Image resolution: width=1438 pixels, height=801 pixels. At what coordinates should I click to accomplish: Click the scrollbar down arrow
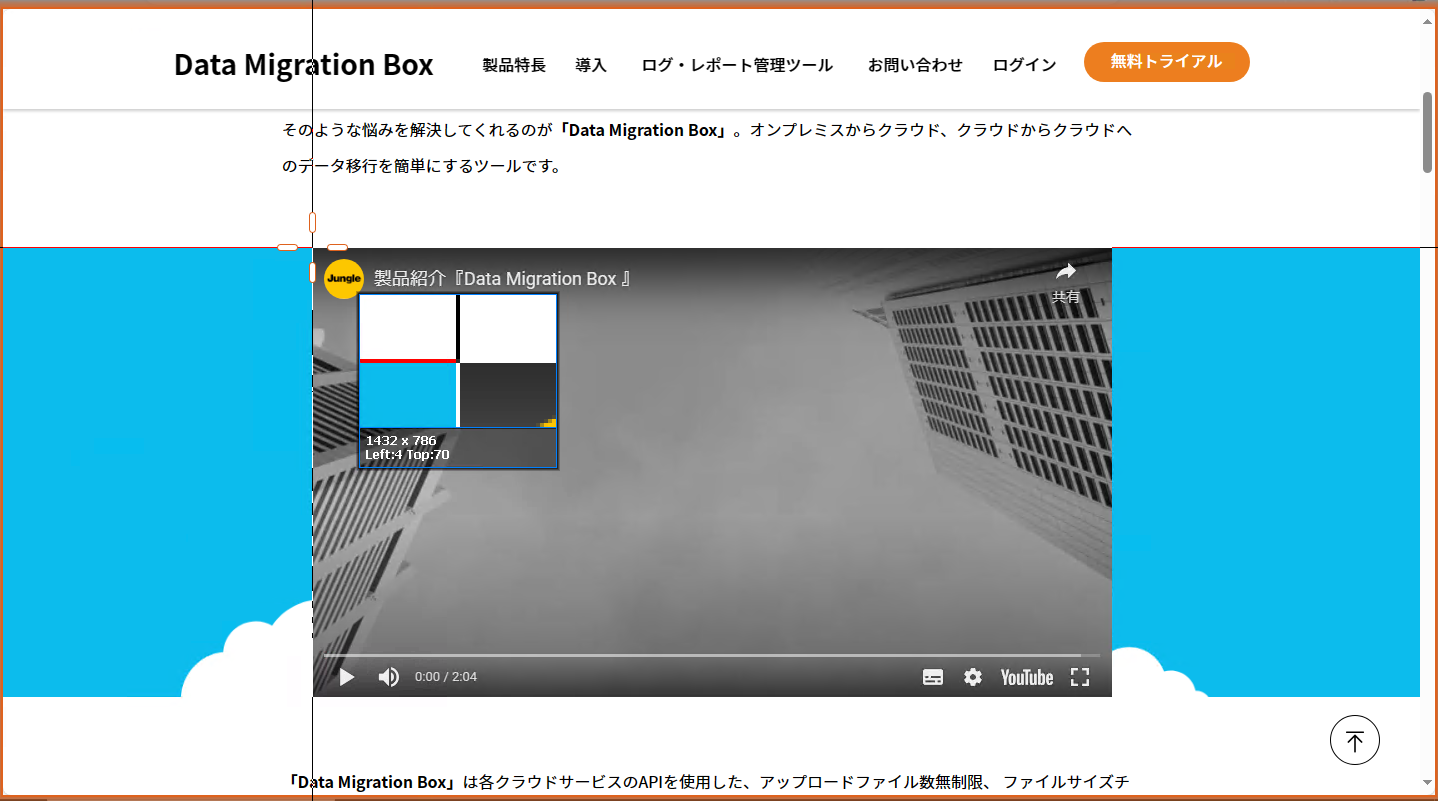(x=1428, y=782)
